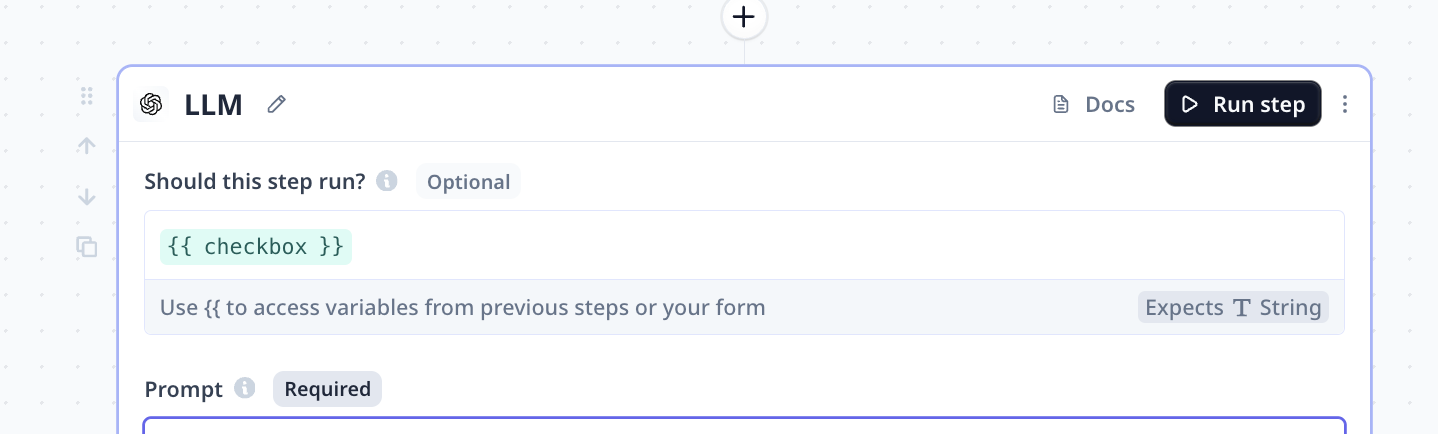Duplicate the LLM step with the copy icon

tap(87, 246)
